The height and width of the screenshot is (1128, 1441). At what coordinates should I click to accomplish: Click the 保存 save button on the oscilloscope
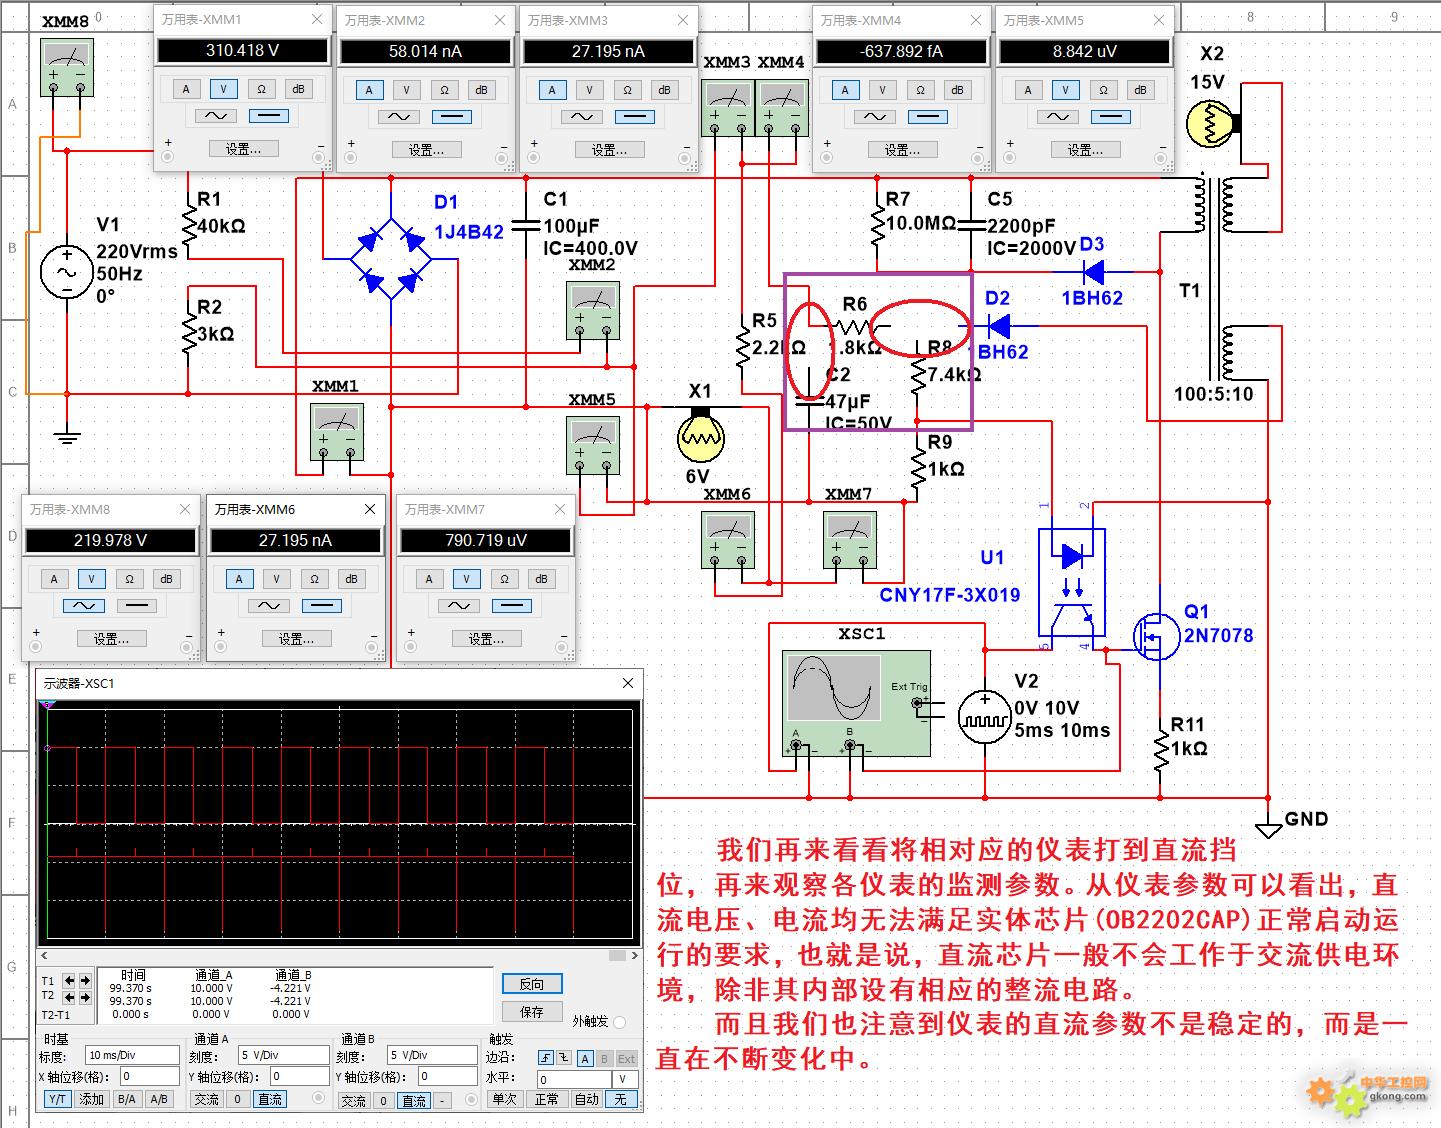(x=531, y=1011)
